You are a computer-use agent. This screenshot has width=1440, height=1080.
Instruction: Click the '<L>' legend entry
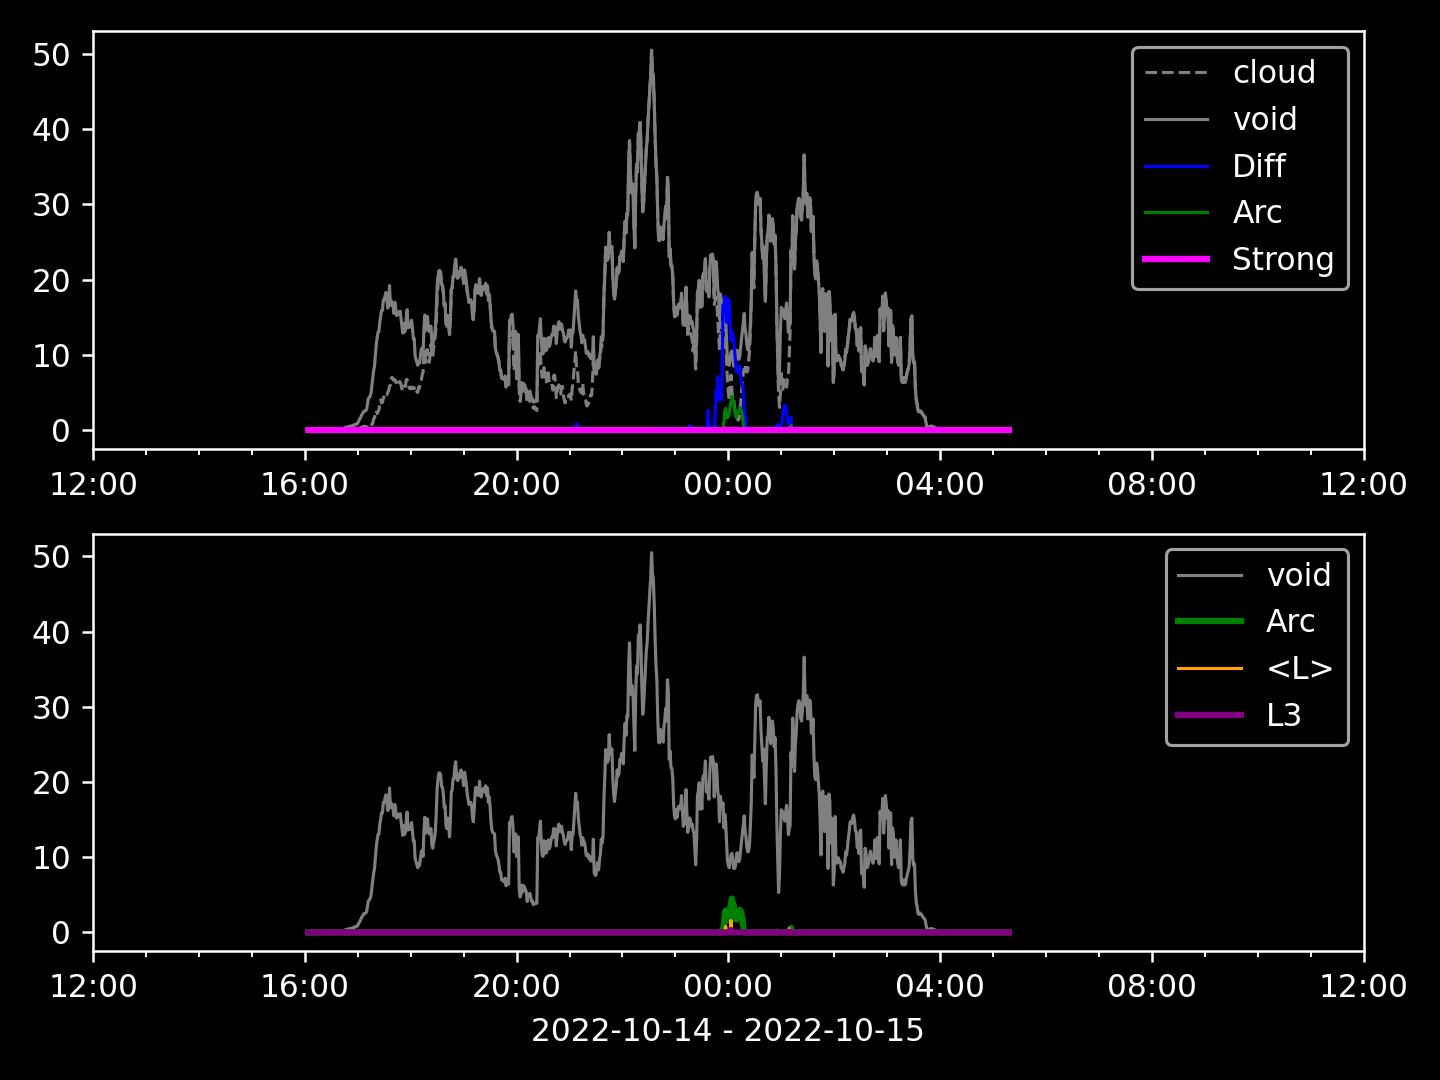tap(1299, 669)
